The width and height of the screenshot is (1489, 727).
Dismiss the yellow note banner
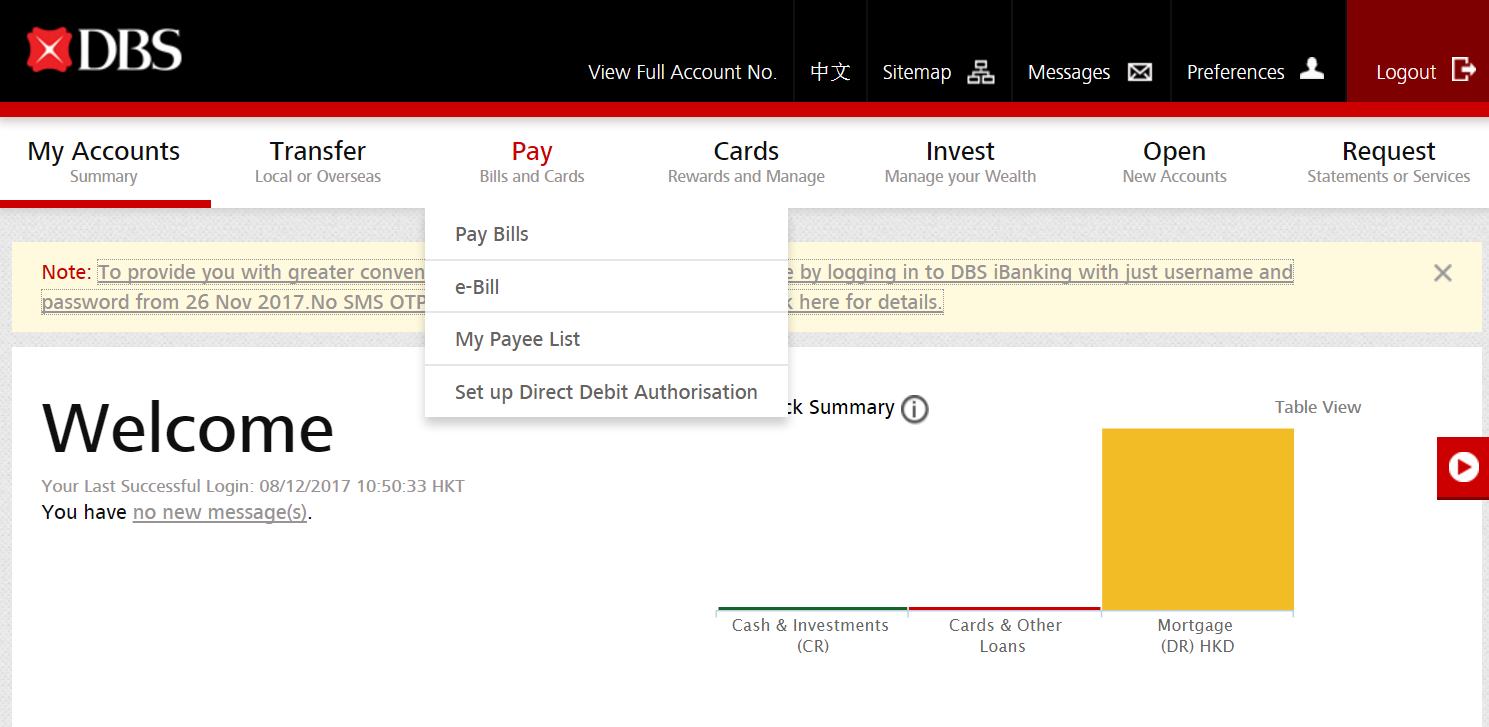(1442, 273)
